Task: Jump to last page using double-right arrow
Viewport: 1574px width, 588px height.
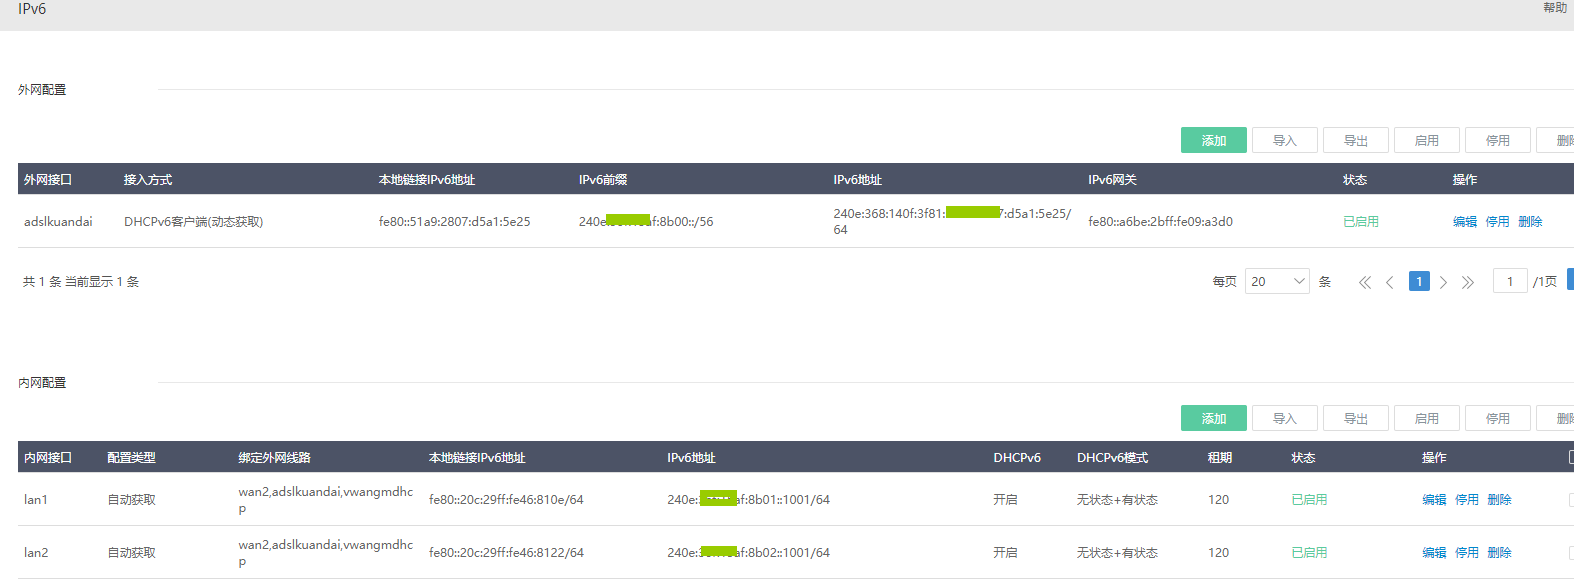Action: pos(1468,282)
